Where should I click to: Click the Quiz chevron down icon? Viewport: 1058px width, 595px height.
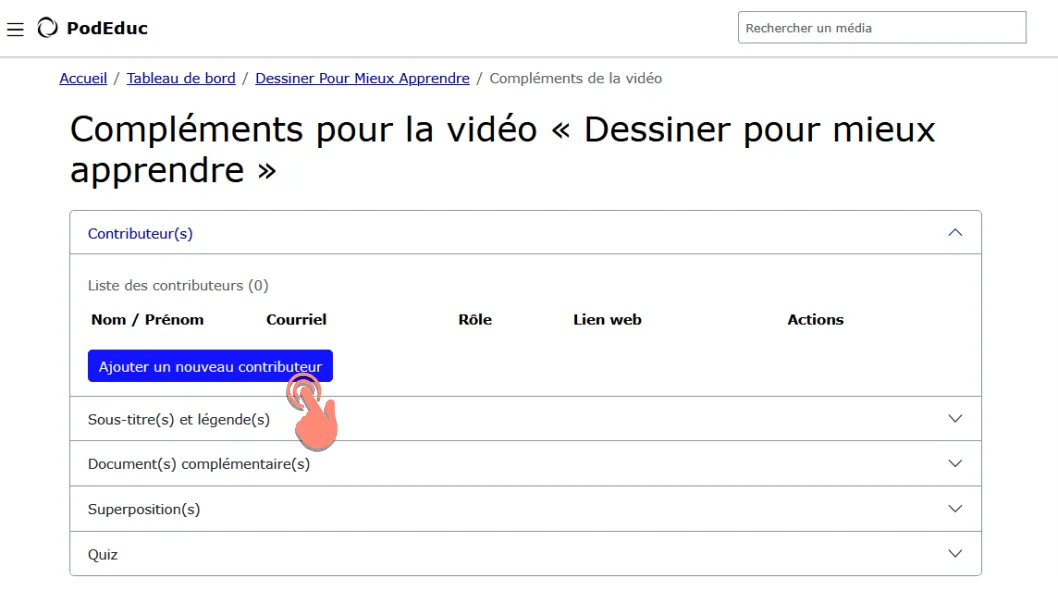click(x=955, y=554)
